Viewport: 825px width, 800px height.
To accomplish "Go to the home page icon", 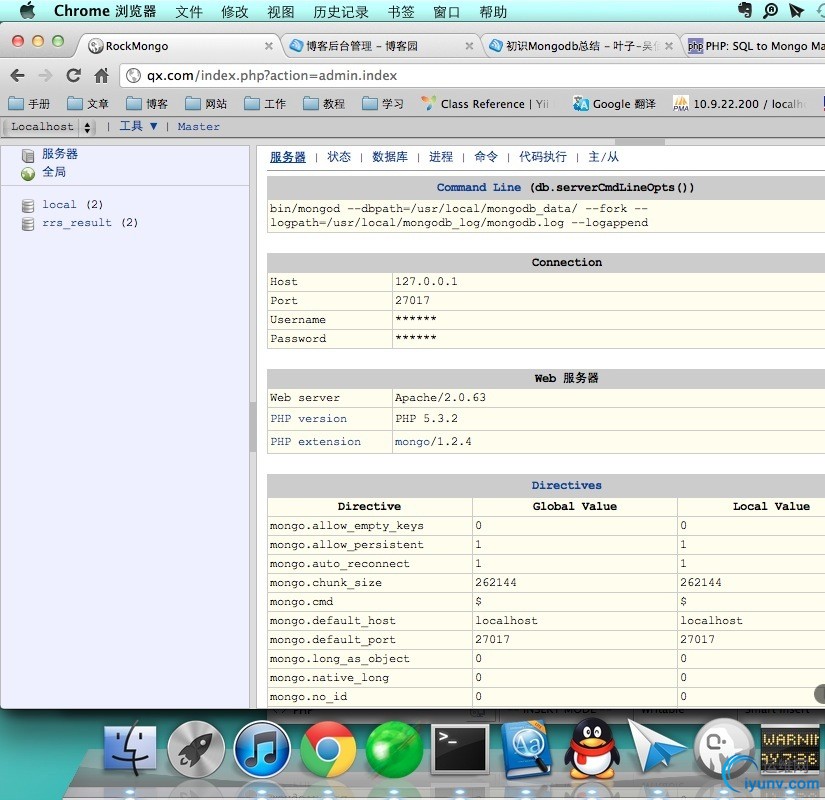I will (x=102, y=76).
